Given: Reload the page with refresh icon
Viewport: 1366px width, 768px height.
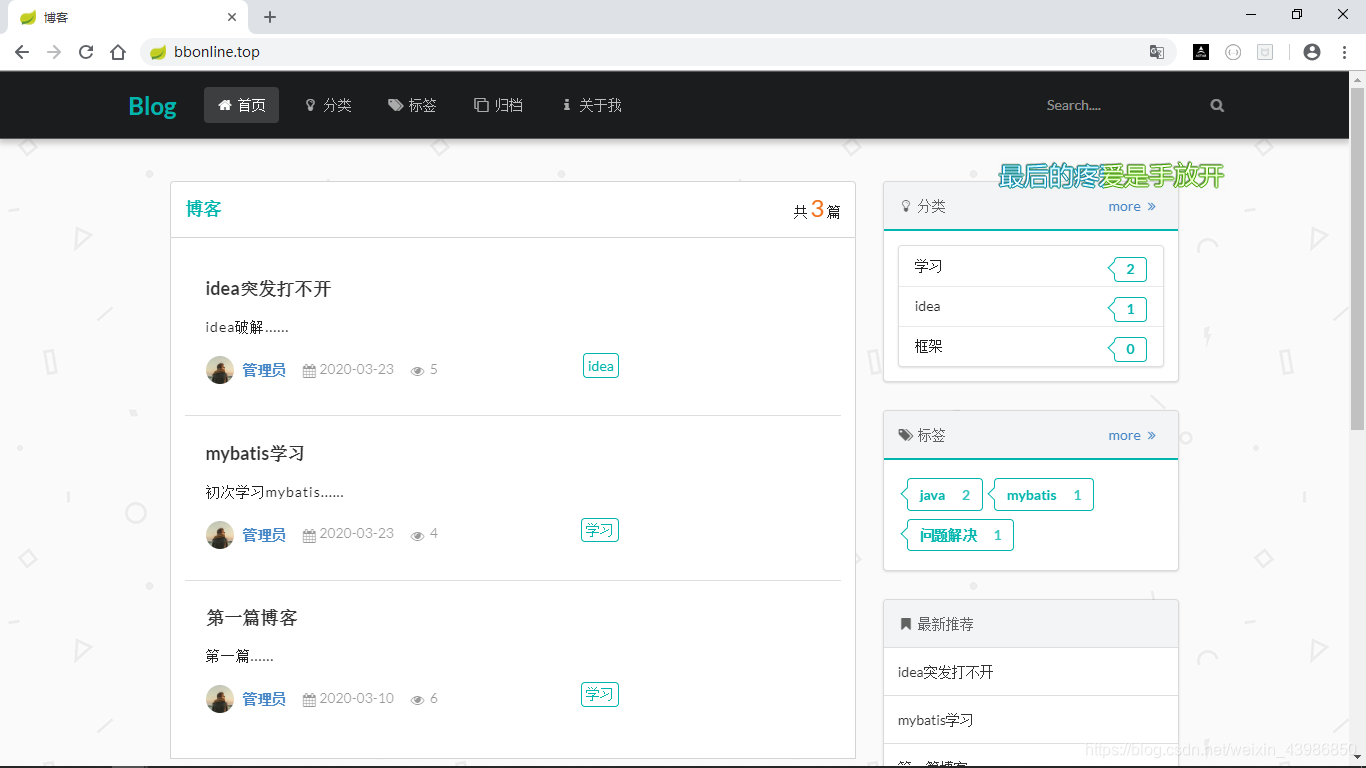Looking at the screenshot, I should (86, 52).
